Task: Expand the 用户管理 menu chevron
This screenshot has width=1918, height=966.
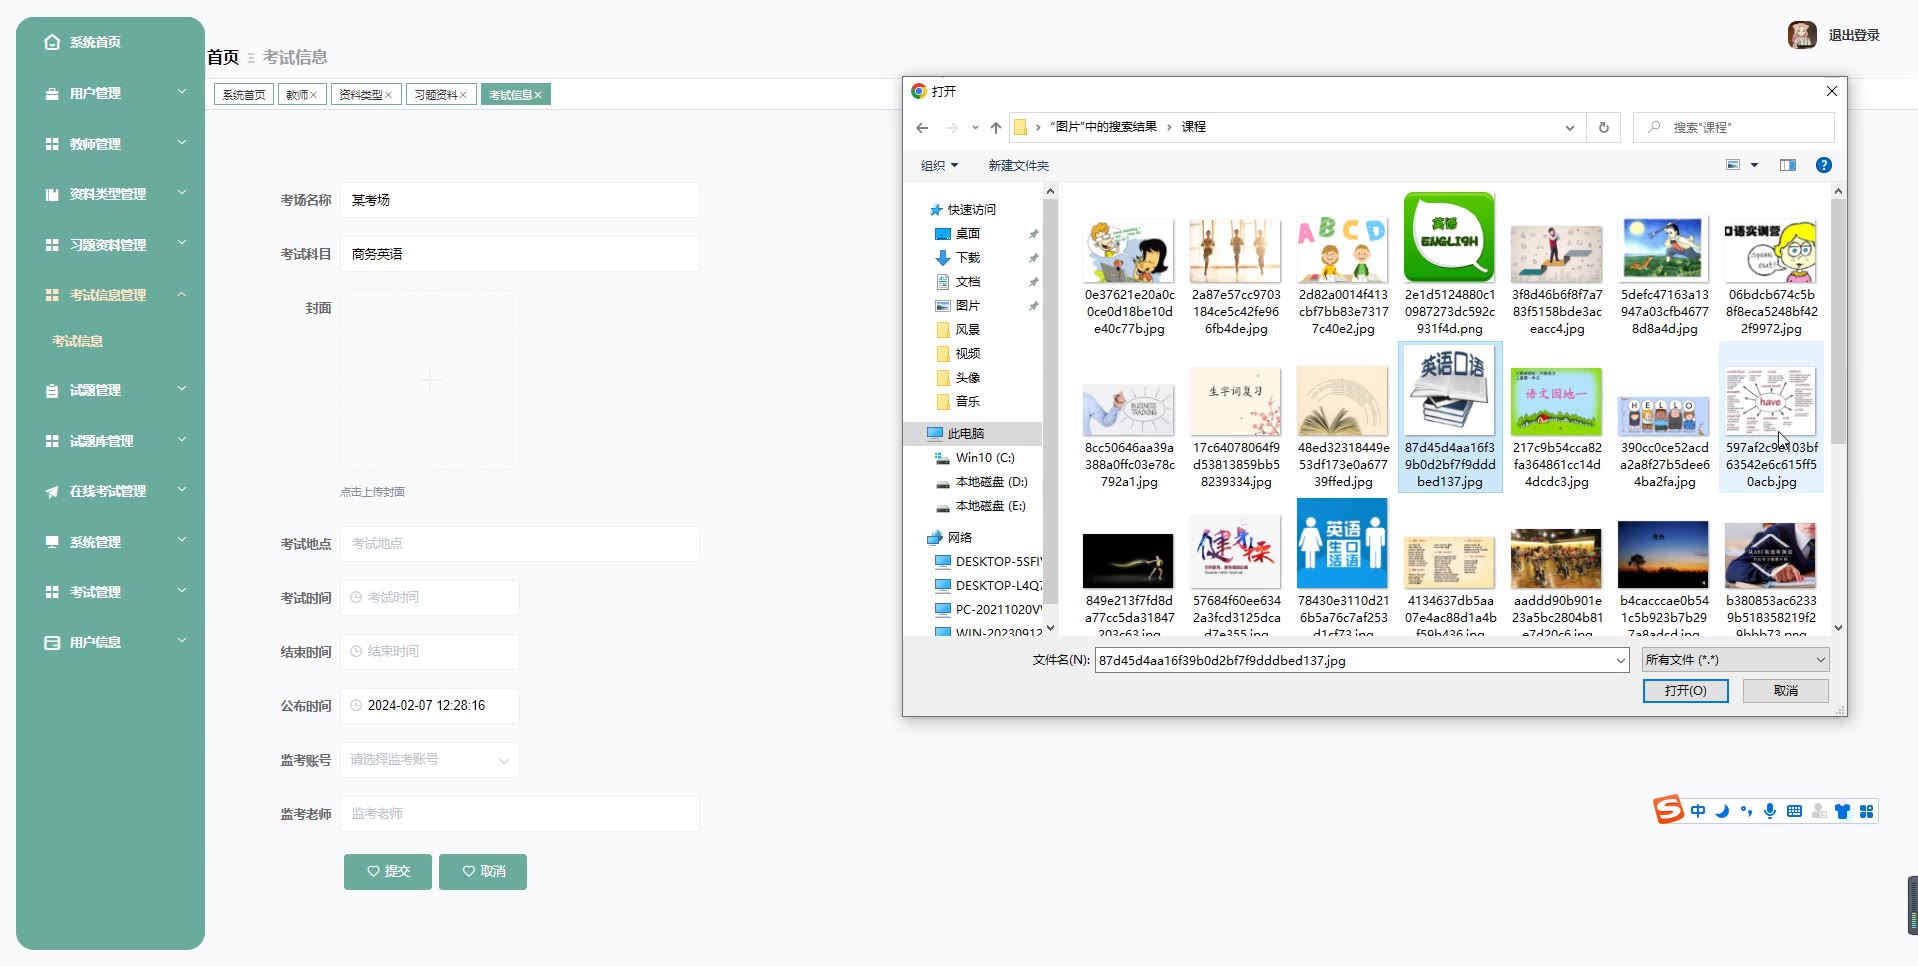Action: [182, 92]
